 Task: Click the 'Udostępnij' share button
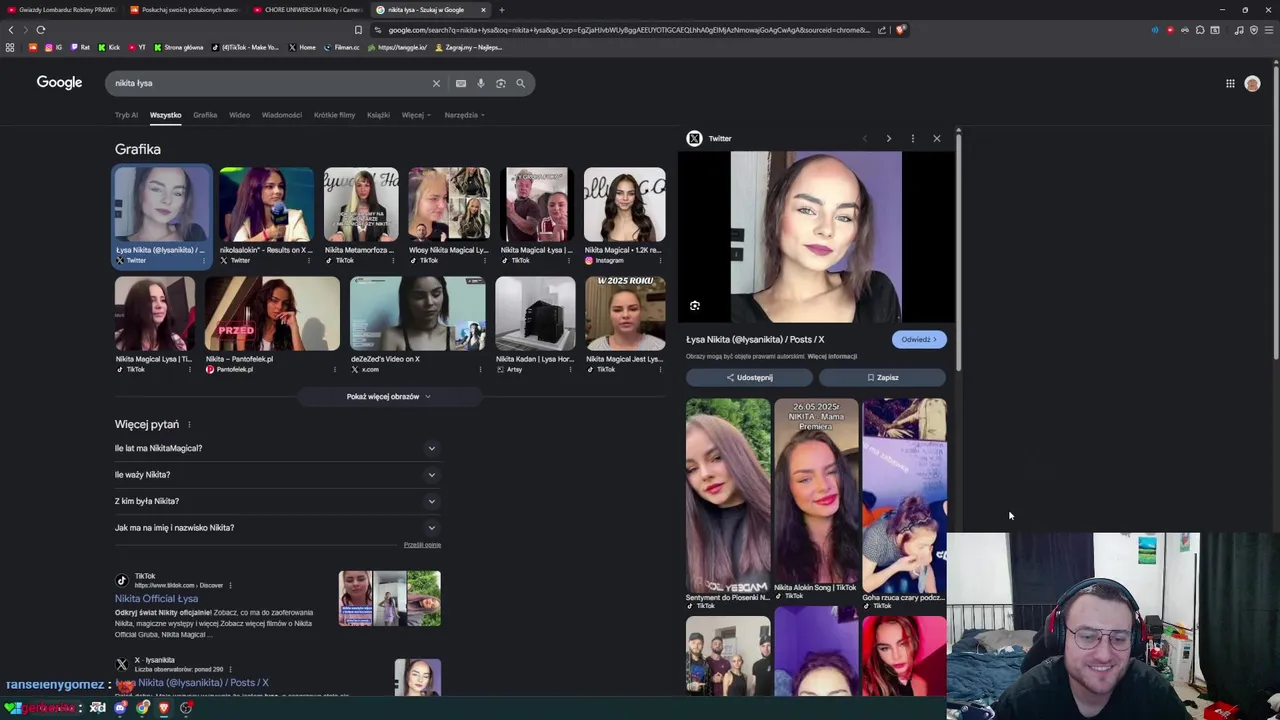749,377
